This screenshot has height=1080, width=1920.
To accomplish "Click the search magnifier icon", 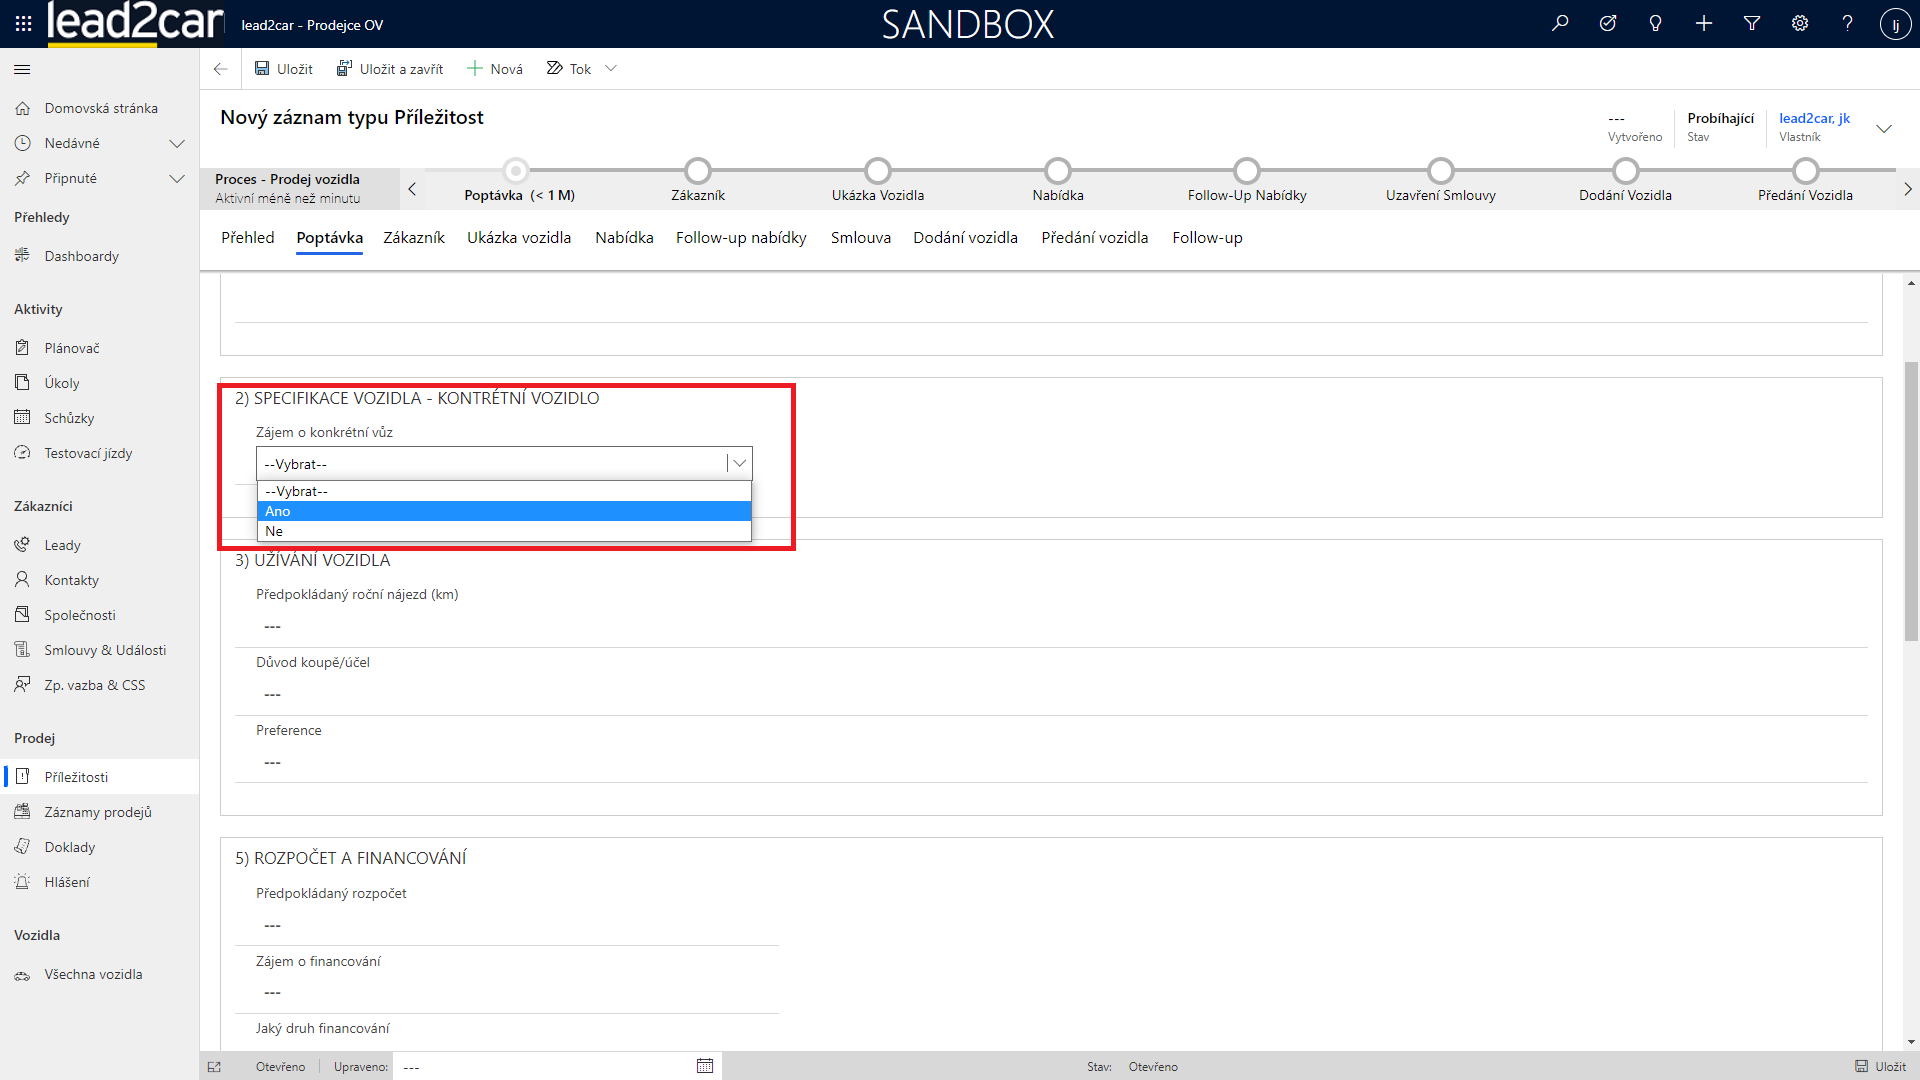I will (x=1560, y=24).
